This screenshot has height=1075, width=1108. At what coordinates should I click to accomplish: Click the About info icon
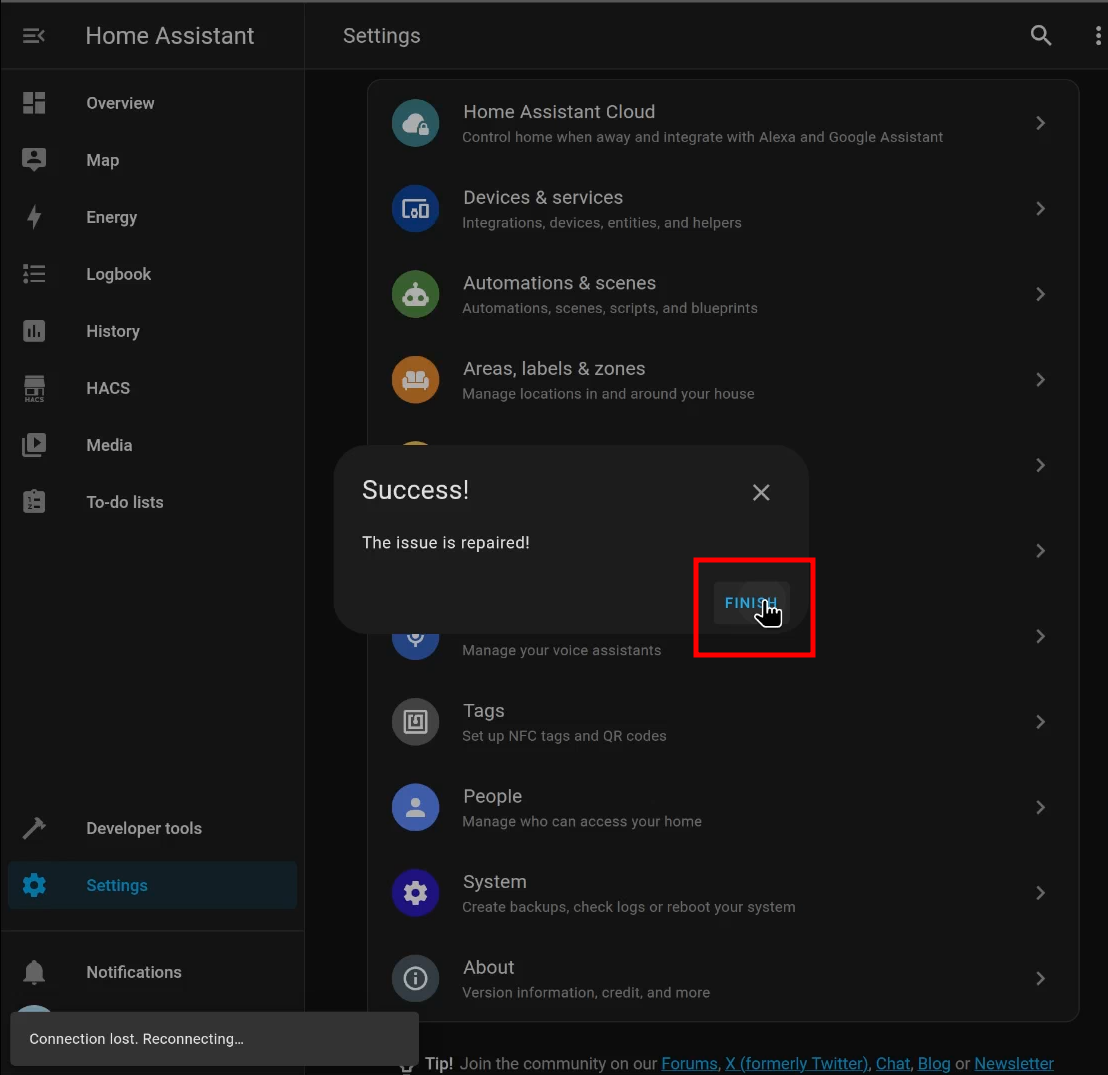(416, 978)
